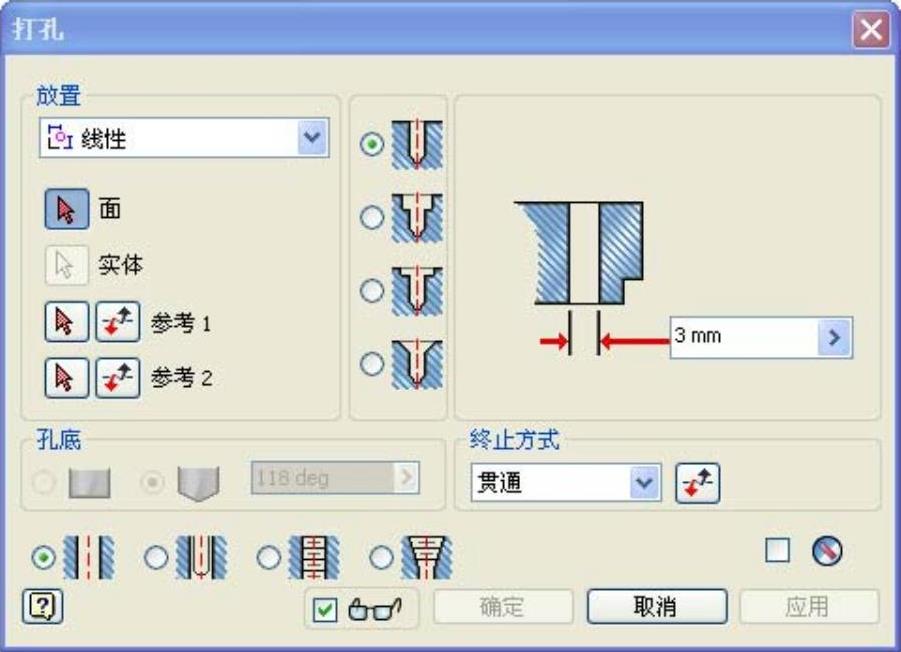Expand the 3 mm diameter arrow menu

[x=834, y=338]
